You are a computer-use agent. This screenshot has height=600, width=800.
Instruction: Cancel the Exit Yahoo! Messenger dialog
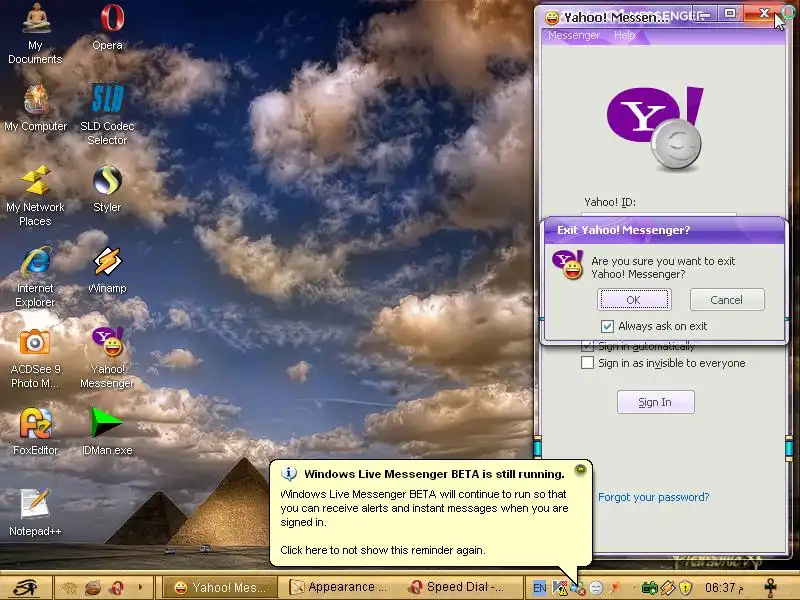coord(727,299)
